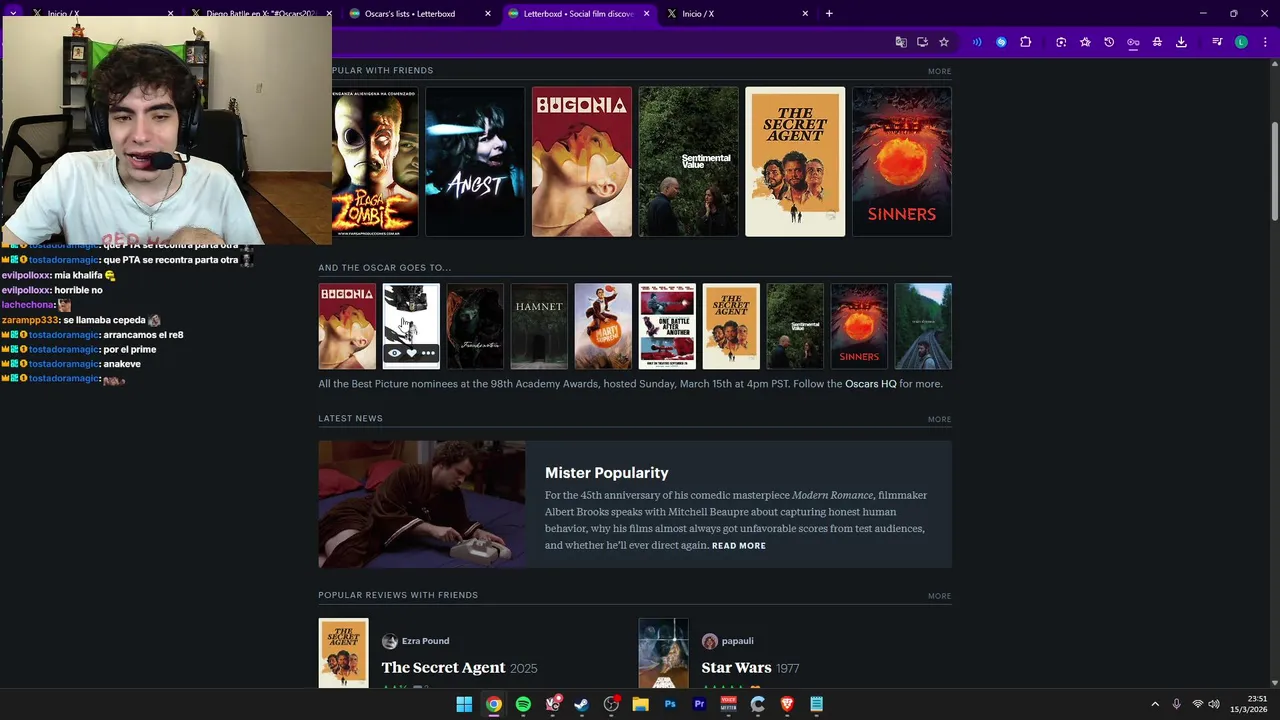
Task: Switch to the Oscars's lists Letterboxd tab
Action: pyautogui.click(x=421, y=14)
